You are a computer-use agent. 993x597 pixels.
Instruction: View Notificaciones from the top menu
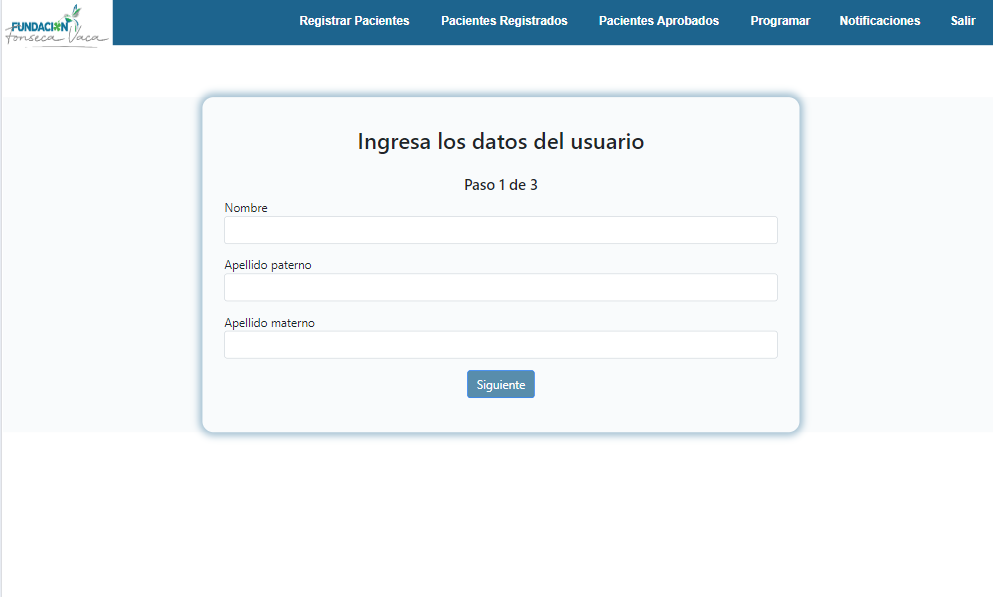[x=879, y=21]
